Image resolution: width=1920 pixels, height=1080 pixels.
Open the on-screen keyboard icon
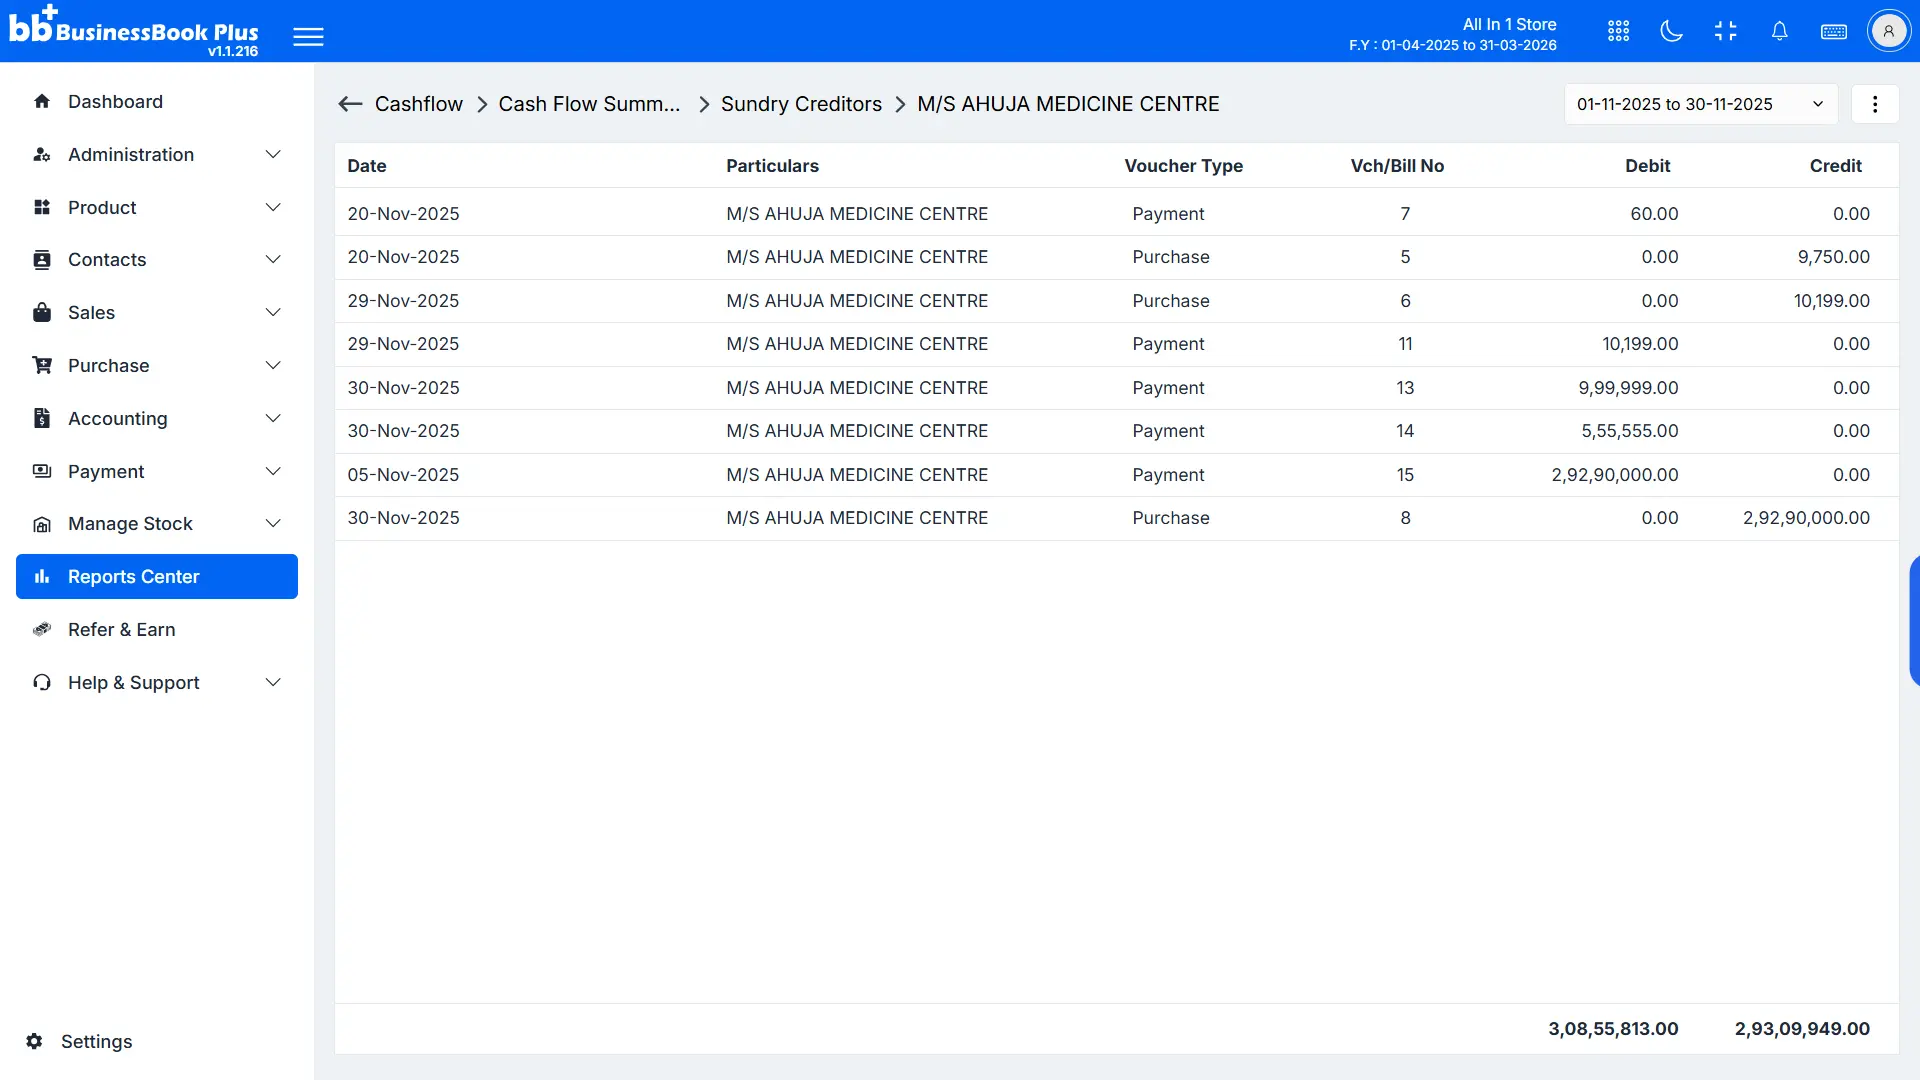[1834, 31]
